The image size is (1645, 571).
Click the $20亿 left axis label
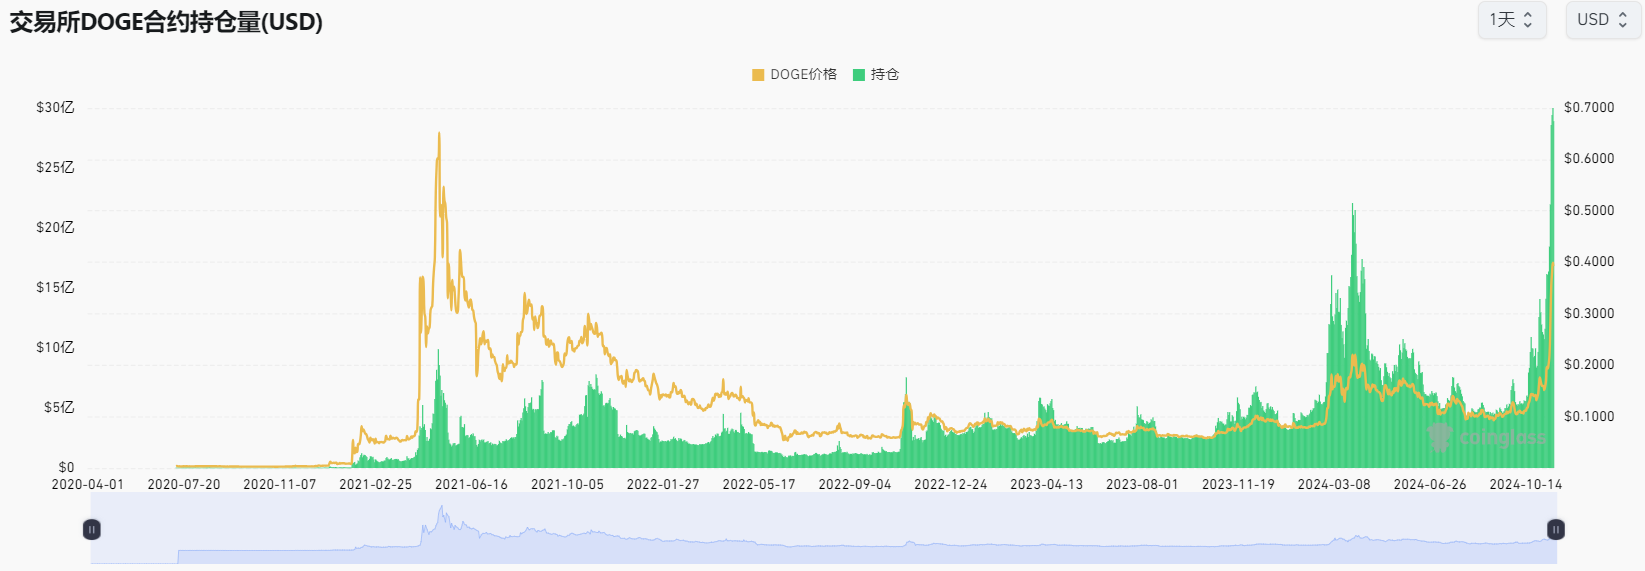pos(55,227)
